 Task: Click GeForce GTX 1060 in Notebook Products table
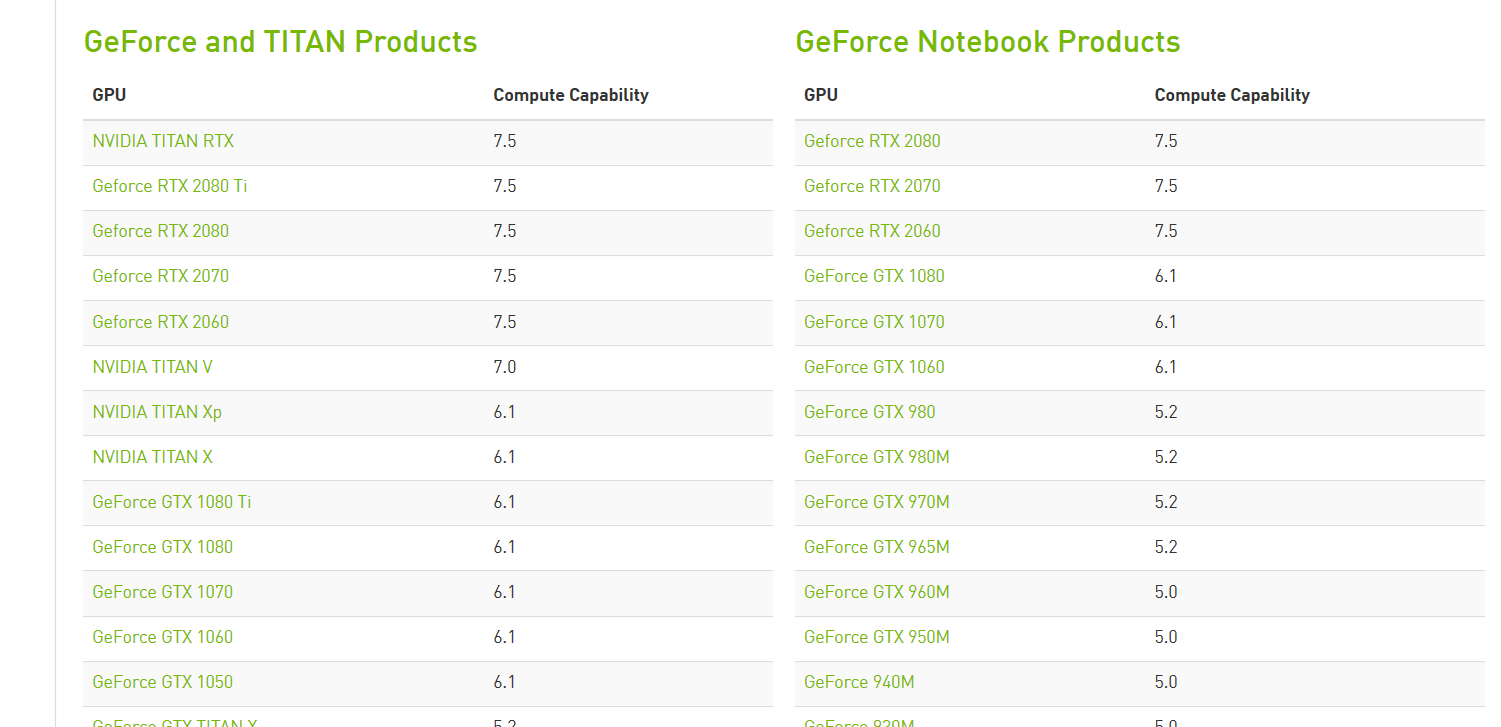tap(874, 367)
